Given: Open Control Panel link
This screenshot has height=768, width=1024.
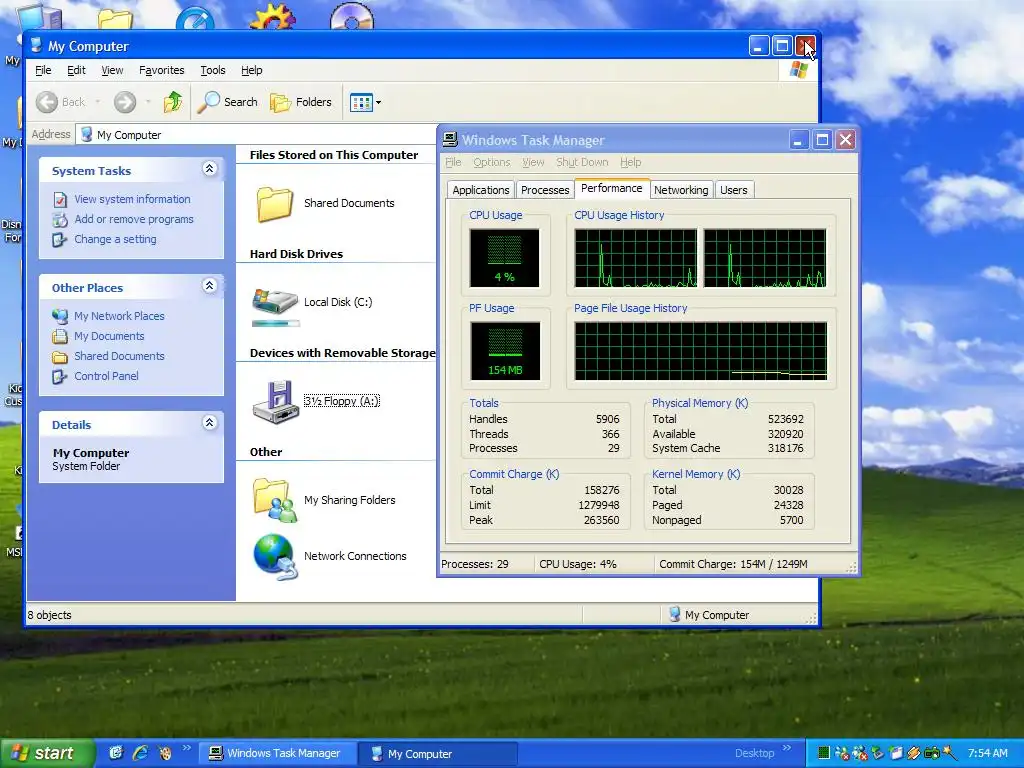Looking at the screenshot, I should (x=106, y=376).
